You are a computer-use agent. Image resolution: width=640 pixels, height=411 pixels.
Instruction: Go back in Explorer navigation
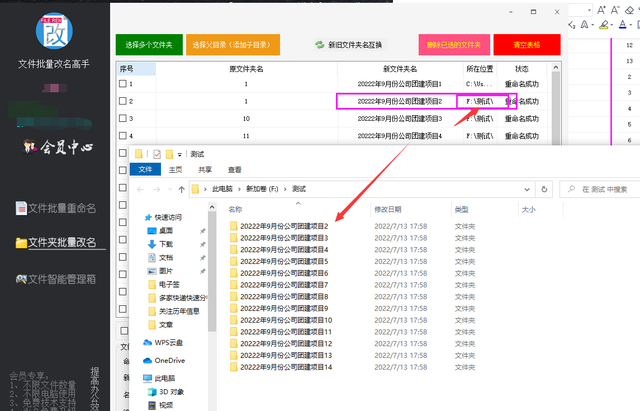[x=140, y=189]
